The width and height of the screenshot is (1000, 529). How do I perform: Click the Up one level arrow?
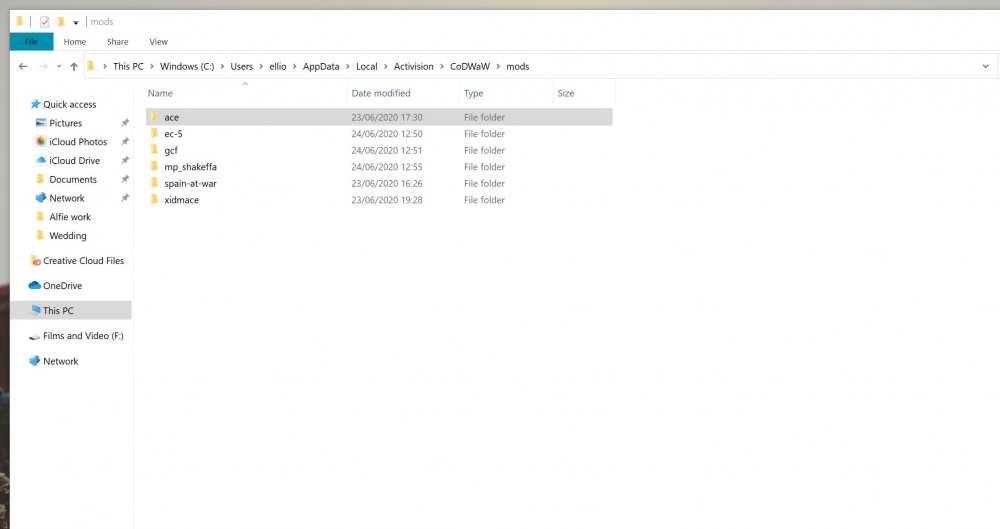74,67
